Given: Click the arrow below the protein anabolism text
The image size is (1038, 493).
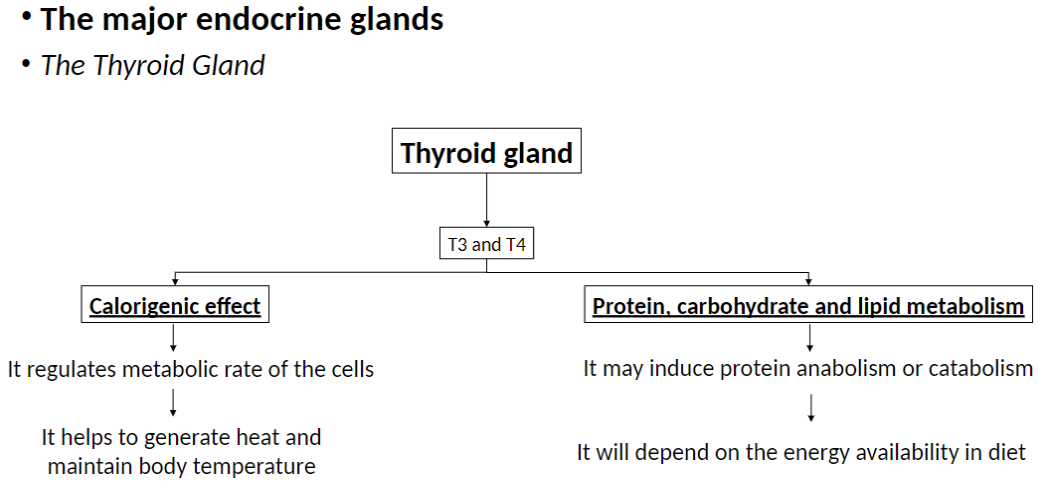Looking at the screenshot, I should pos(809,407).
